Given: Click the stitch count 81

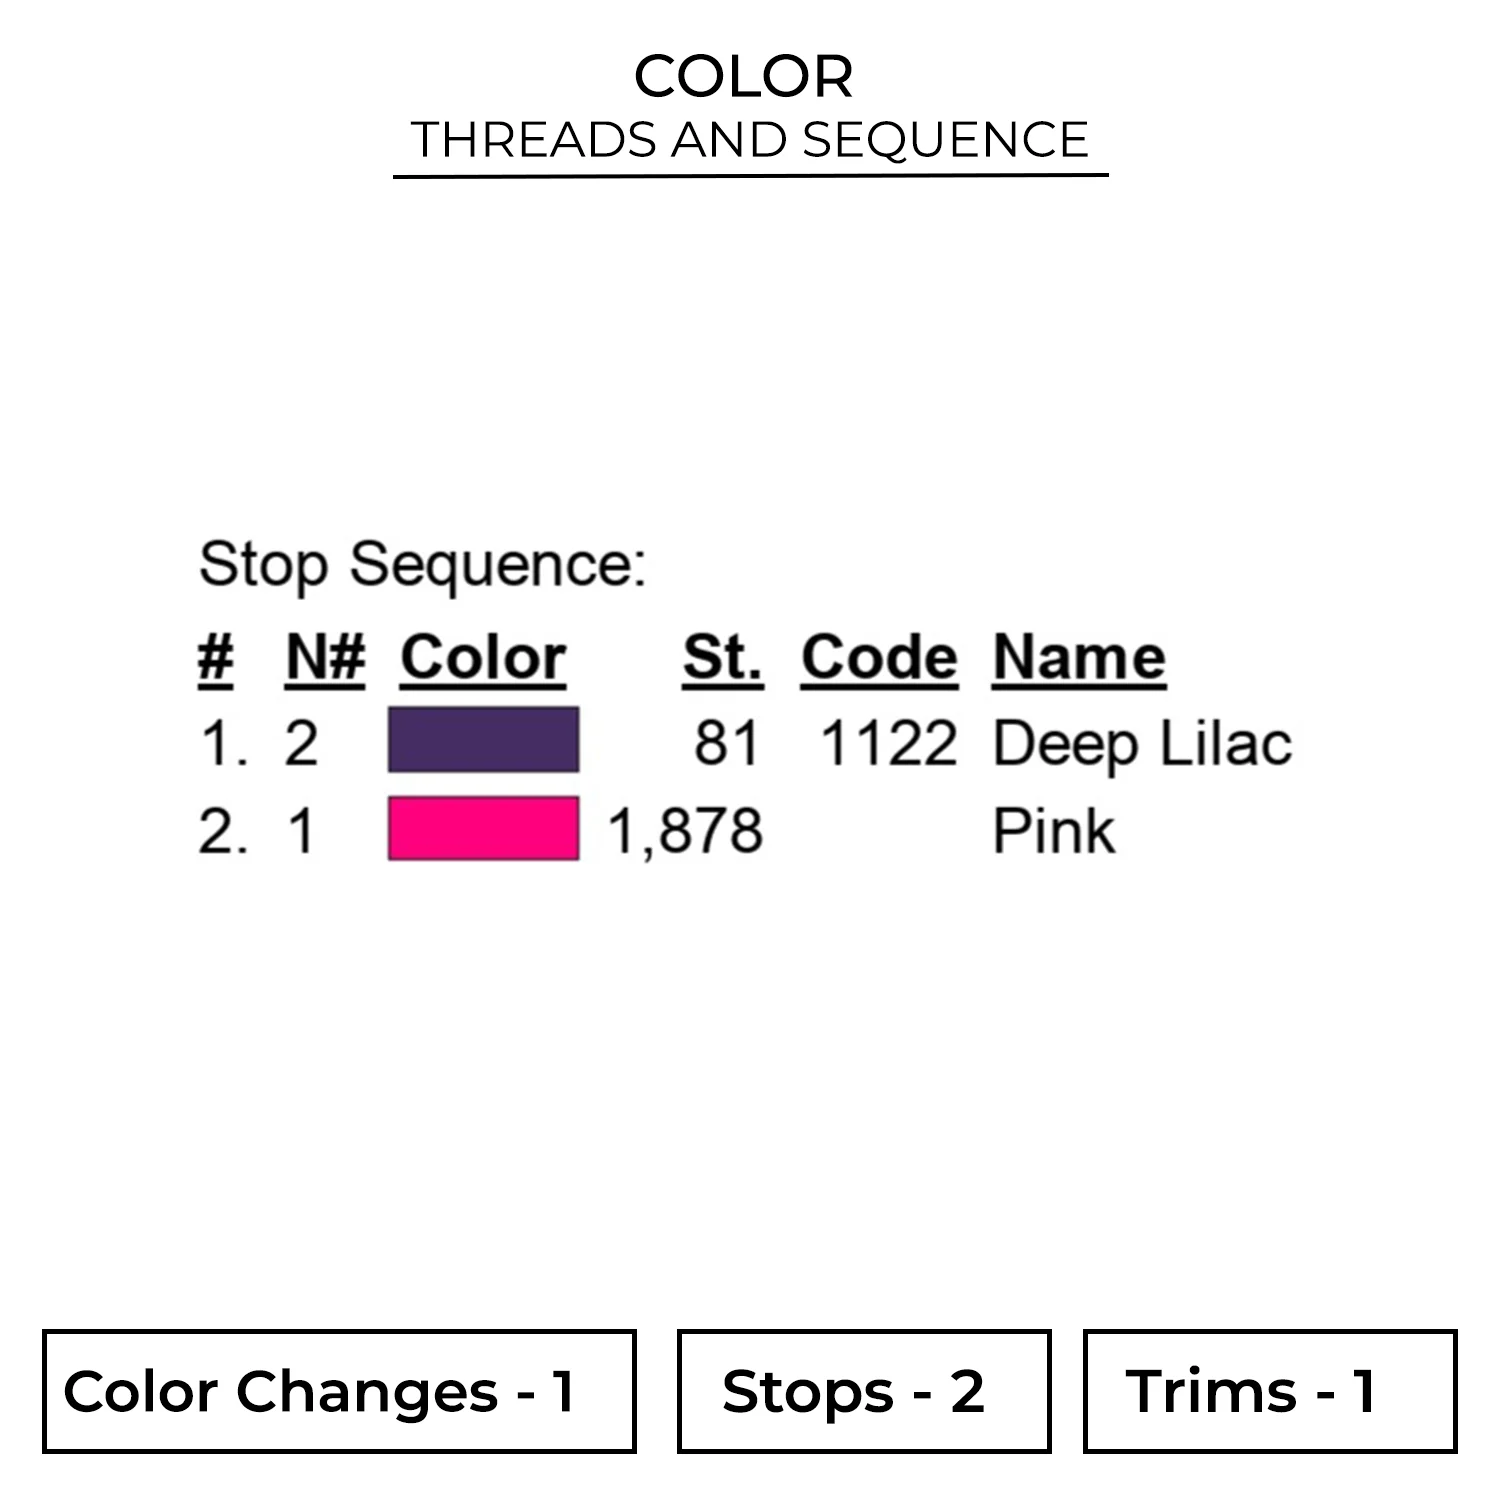Looking at the screenshot, I should pos(727,745).
